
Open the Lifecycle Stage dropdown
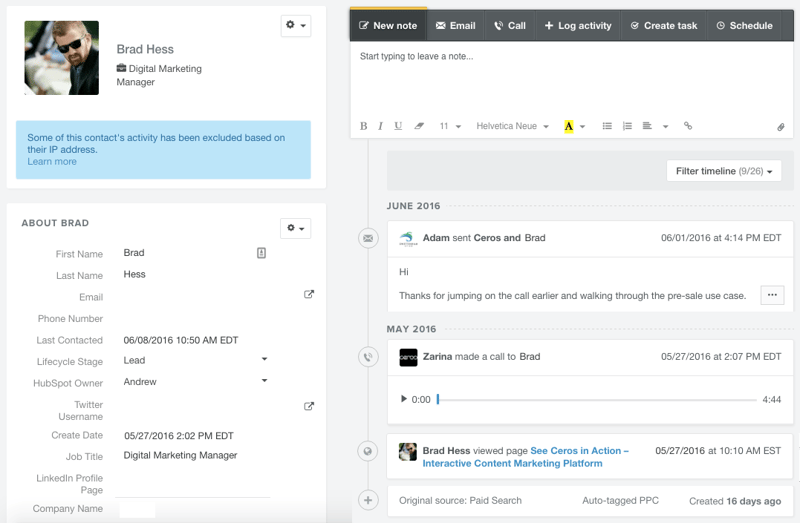tap(264, 360)
